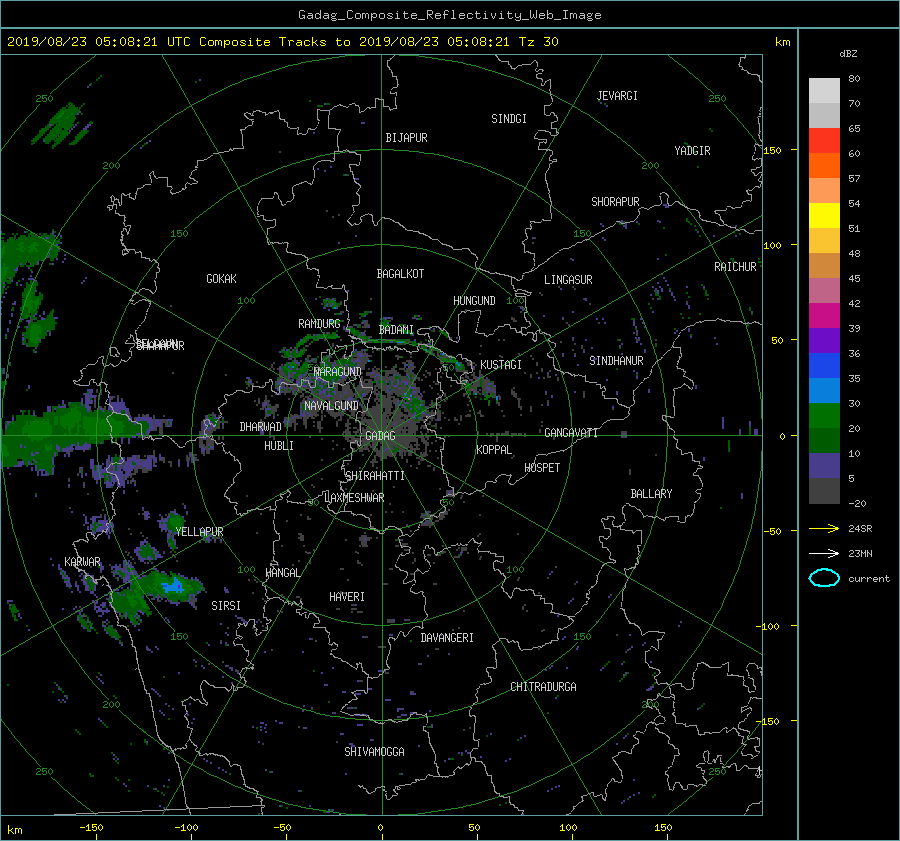Click the SINDGI city label
The width and height of the screenshot is (900, 841).
[x=509, y=119]
